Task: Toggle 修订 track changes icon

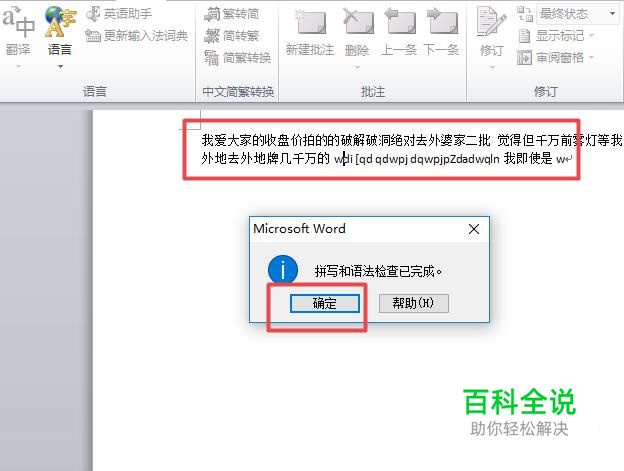Action: (x=492, y=22)
